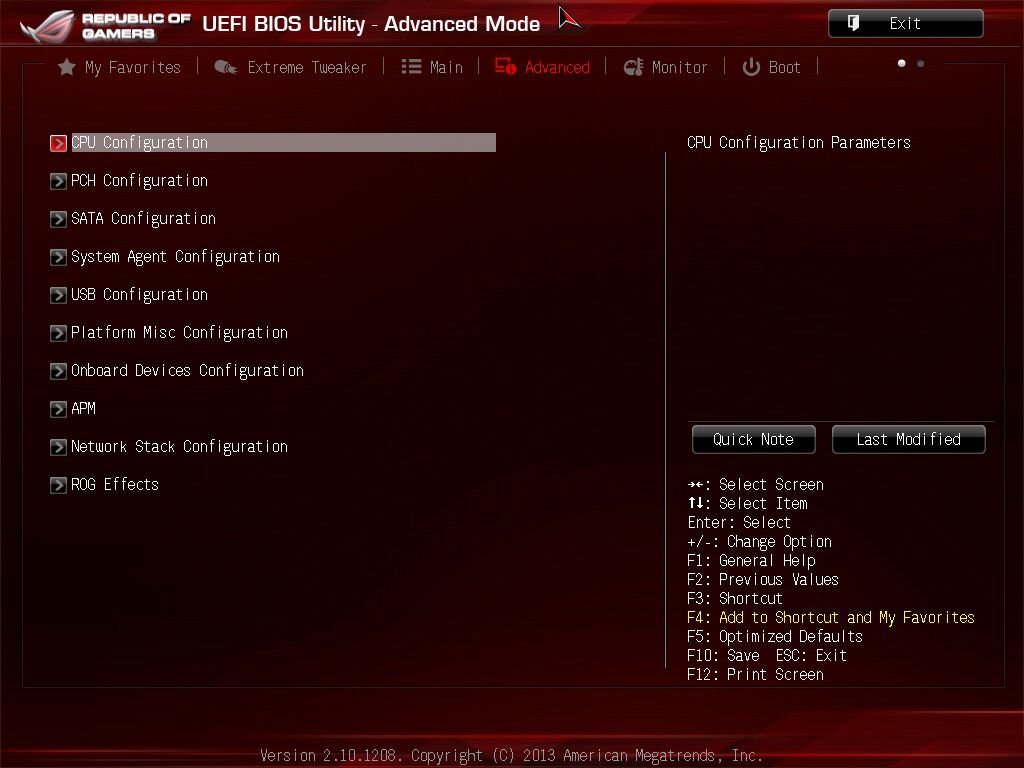Click the 'F4: Add to Shortcut and My Favorites' hint

[x=831, y=617]
